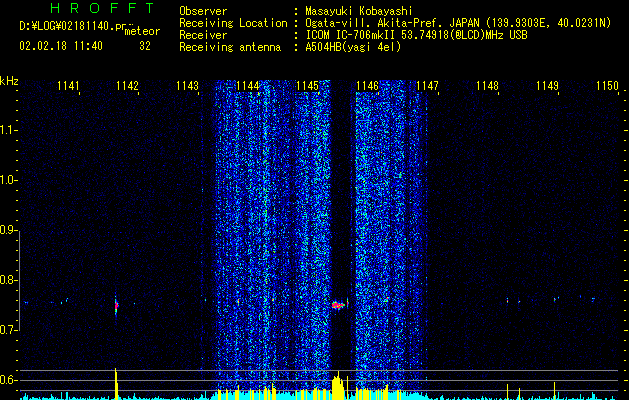The image size is (629, 400).
Task: Click the 'Receiver' field label
Action: tap(203, 35)
